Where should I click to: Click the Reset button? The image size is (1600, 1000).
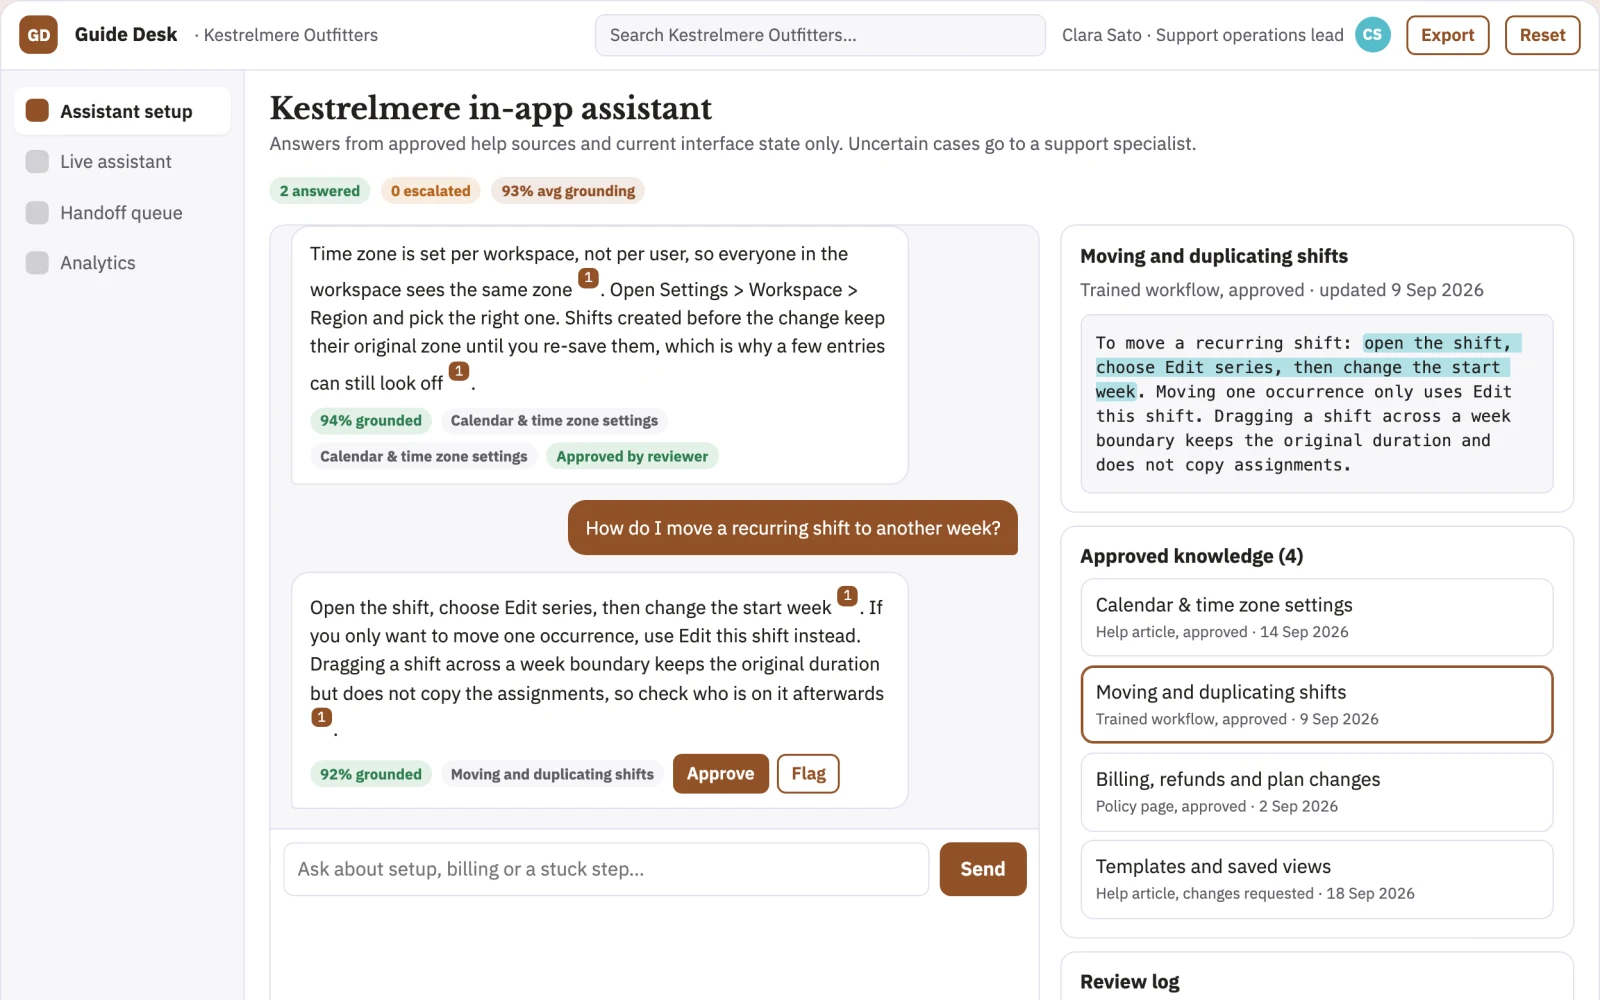(x=1542, y=35)
